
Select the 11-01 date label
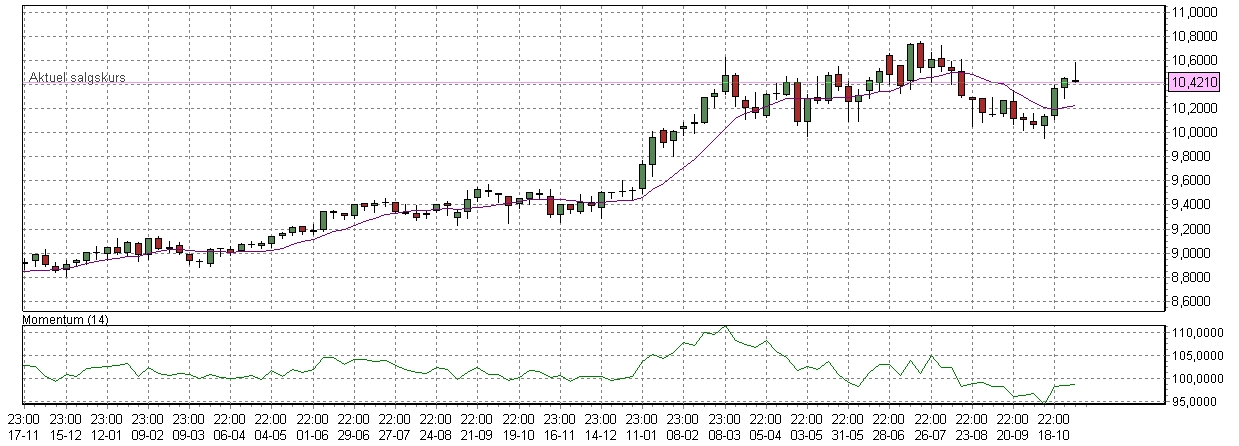[641, 435]
